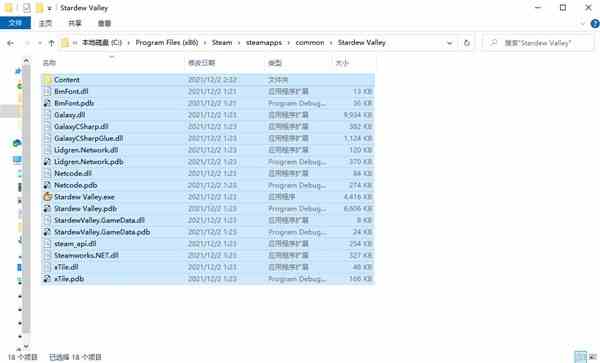
Task: Open the View ribbon tab
Action: [x=104, y=23]
